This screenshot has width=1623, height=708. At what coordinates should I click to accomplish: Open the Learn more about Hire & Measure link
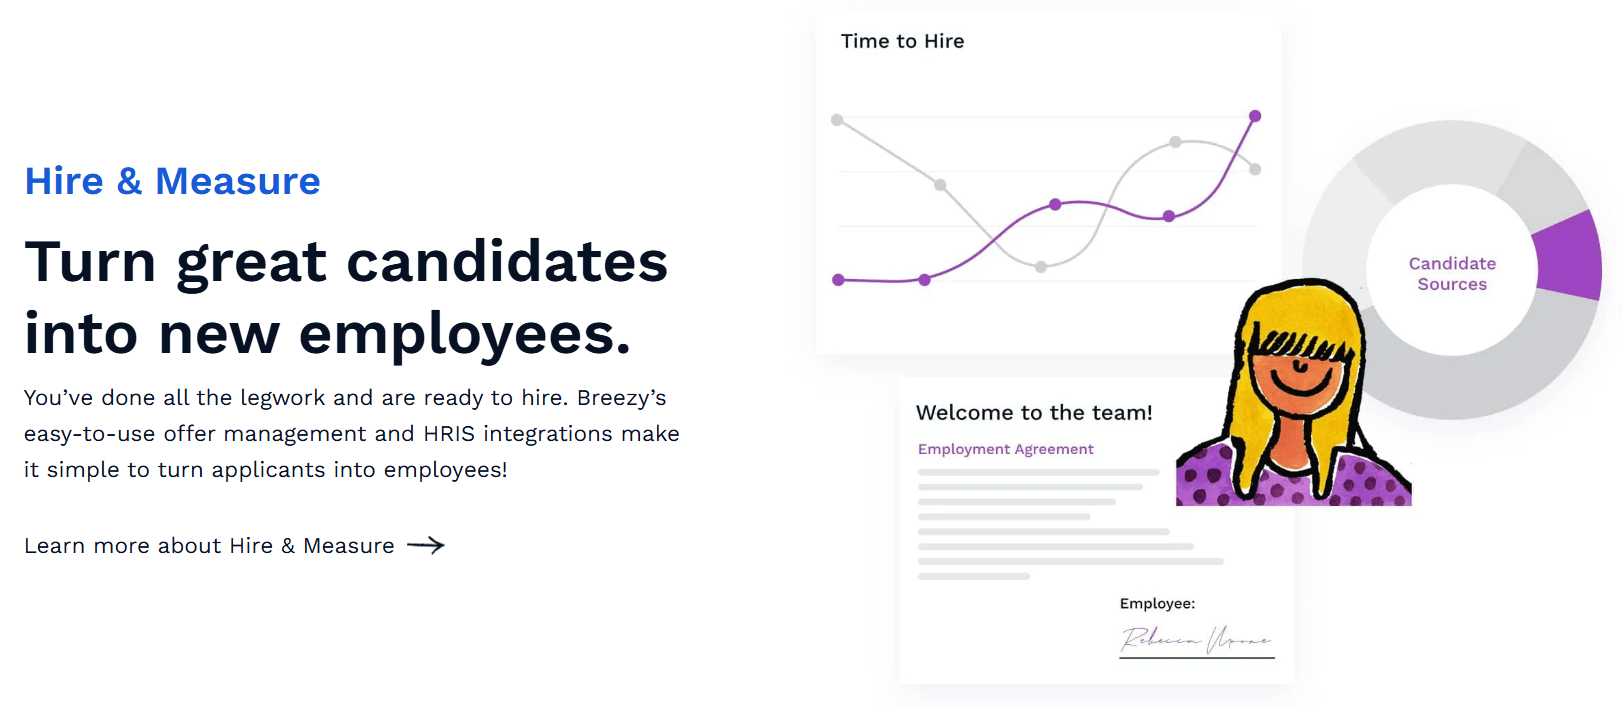tap(209, 546)
